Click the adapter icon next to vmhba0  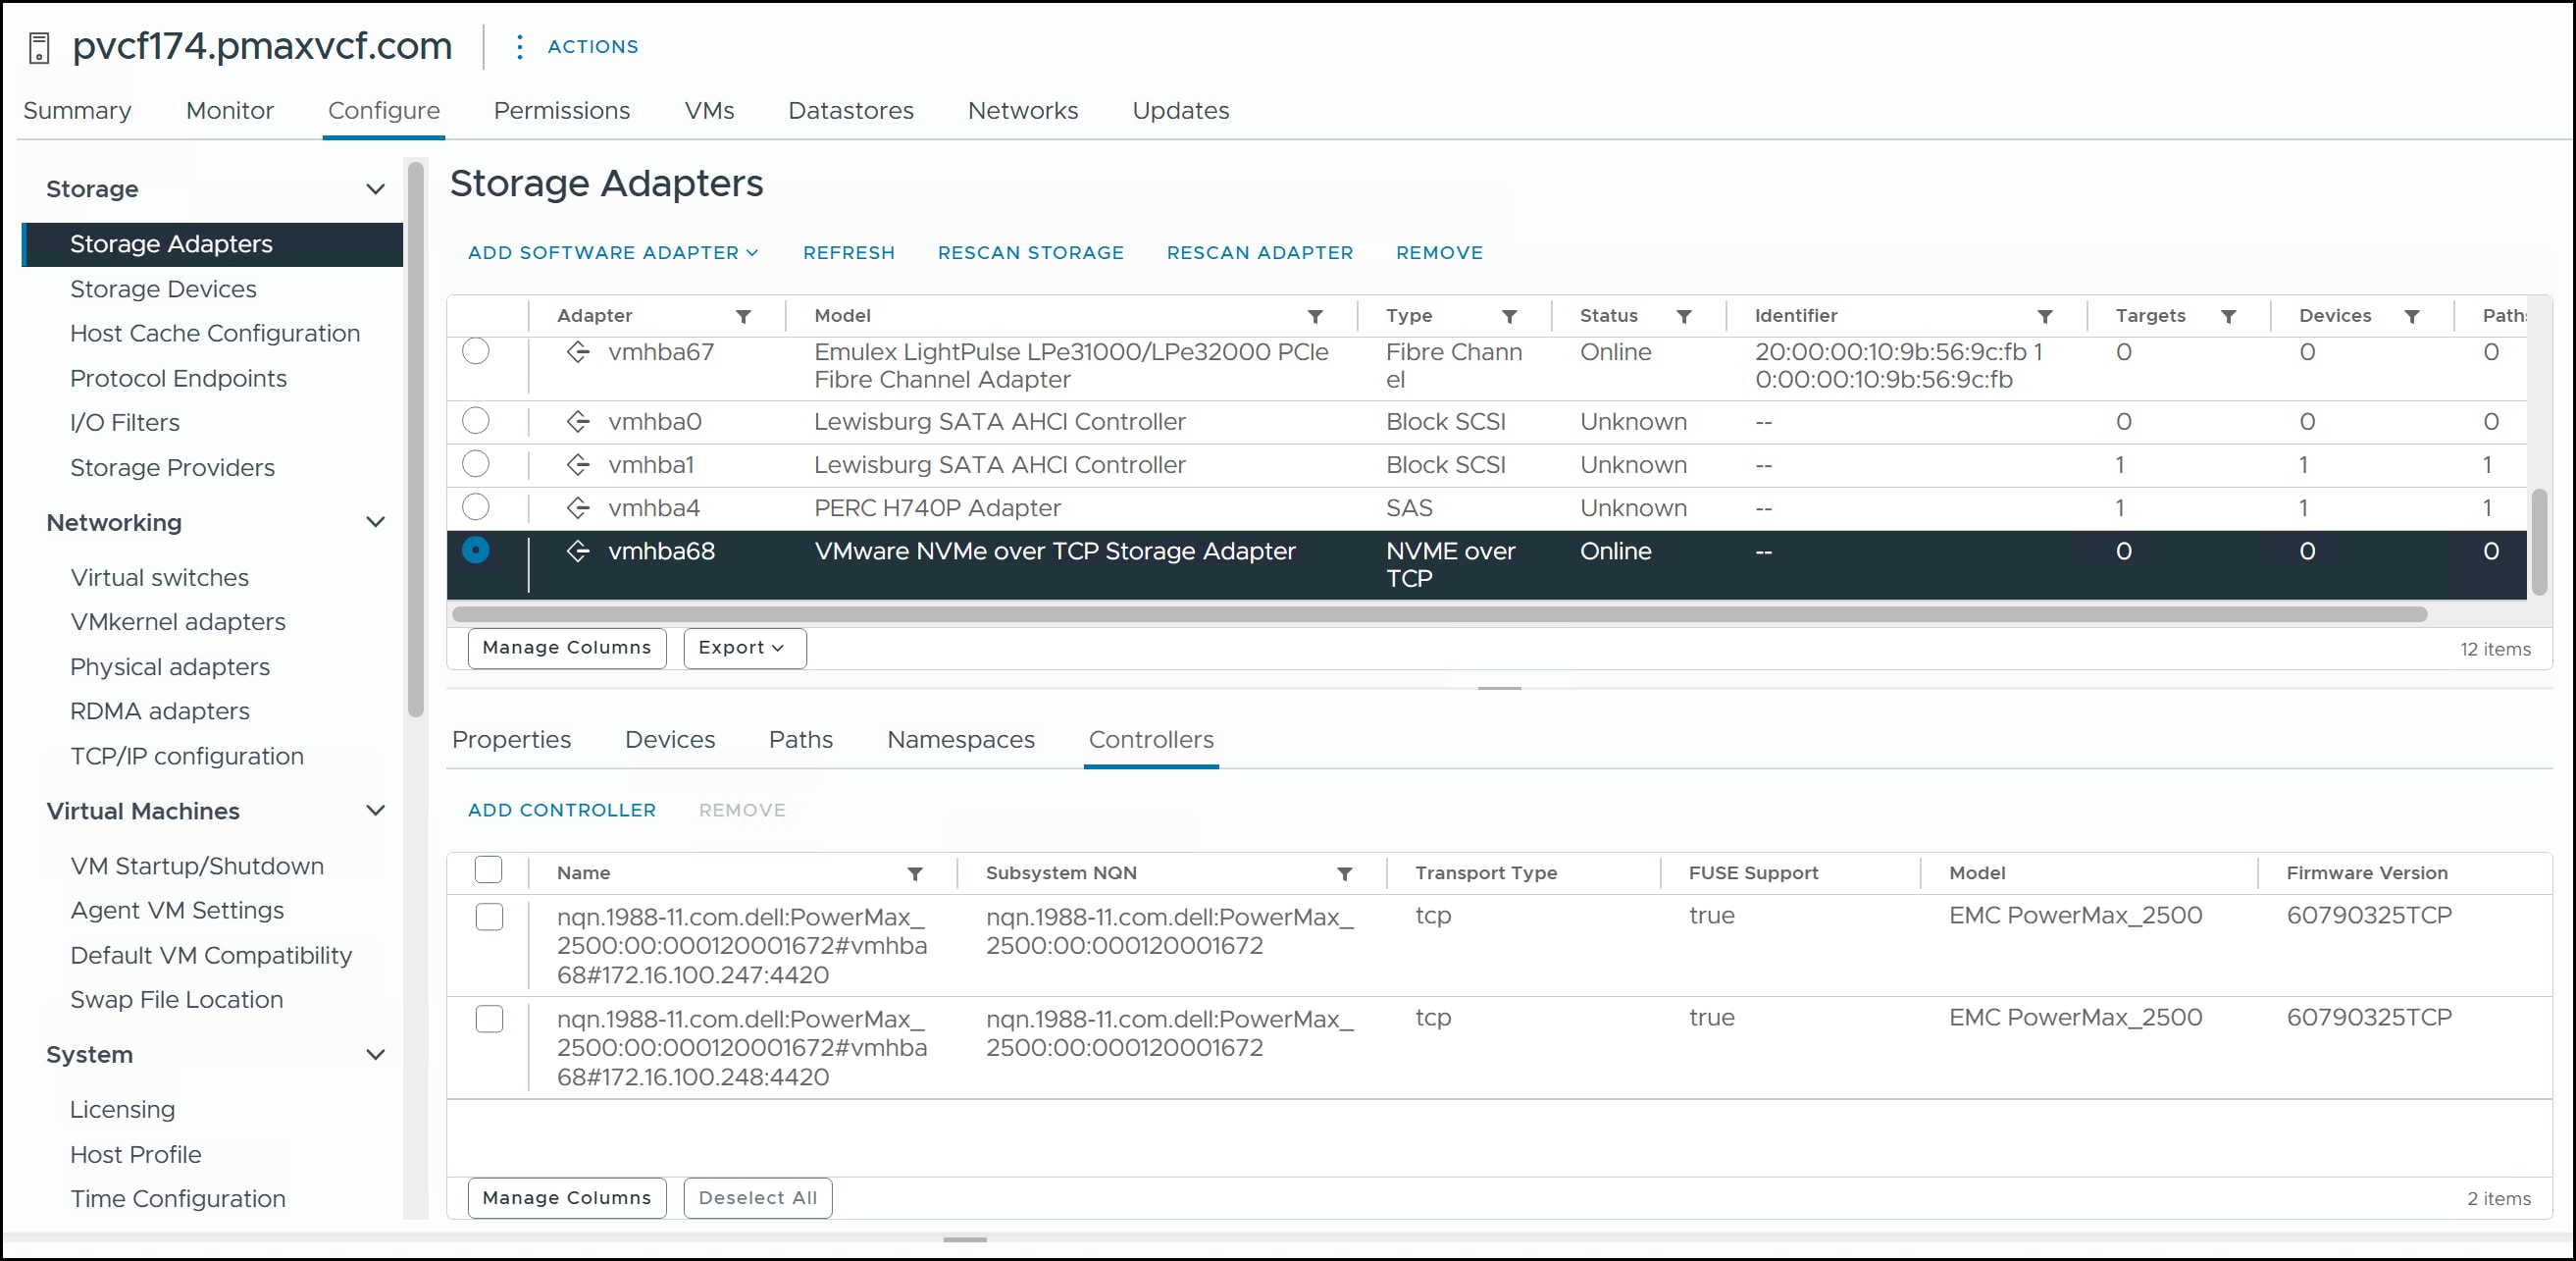point(578,421)
